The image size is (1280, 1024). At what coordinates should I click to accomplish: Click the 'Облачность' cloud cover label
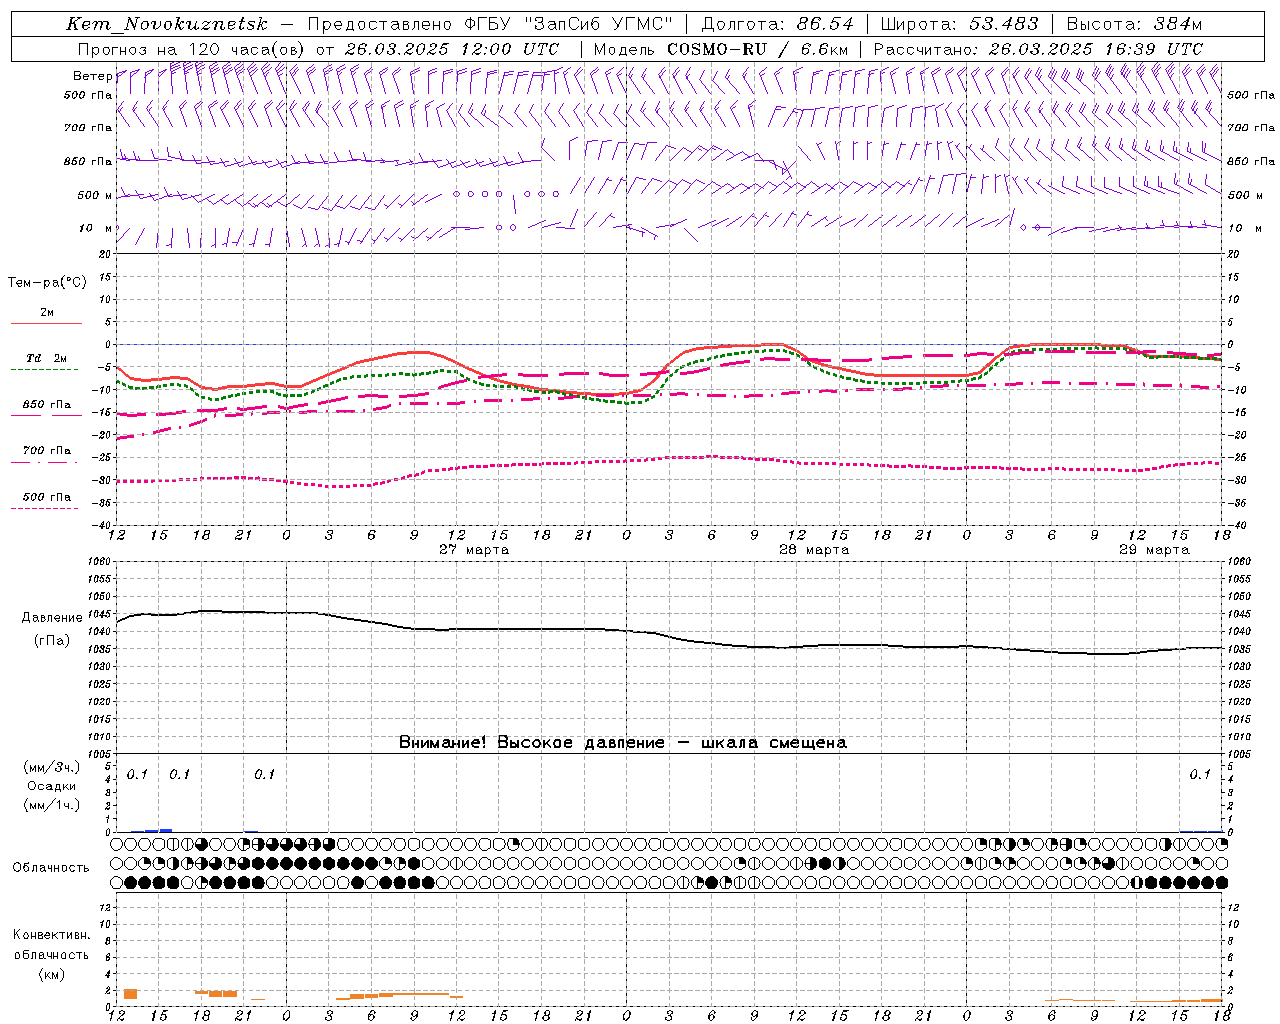click(51, 868)
